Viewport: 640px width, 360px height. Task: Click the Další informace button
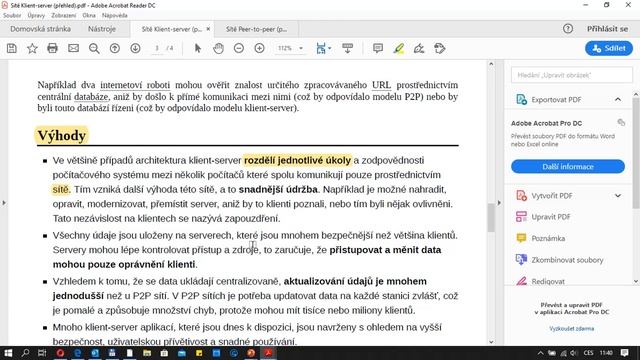[568, 167]
